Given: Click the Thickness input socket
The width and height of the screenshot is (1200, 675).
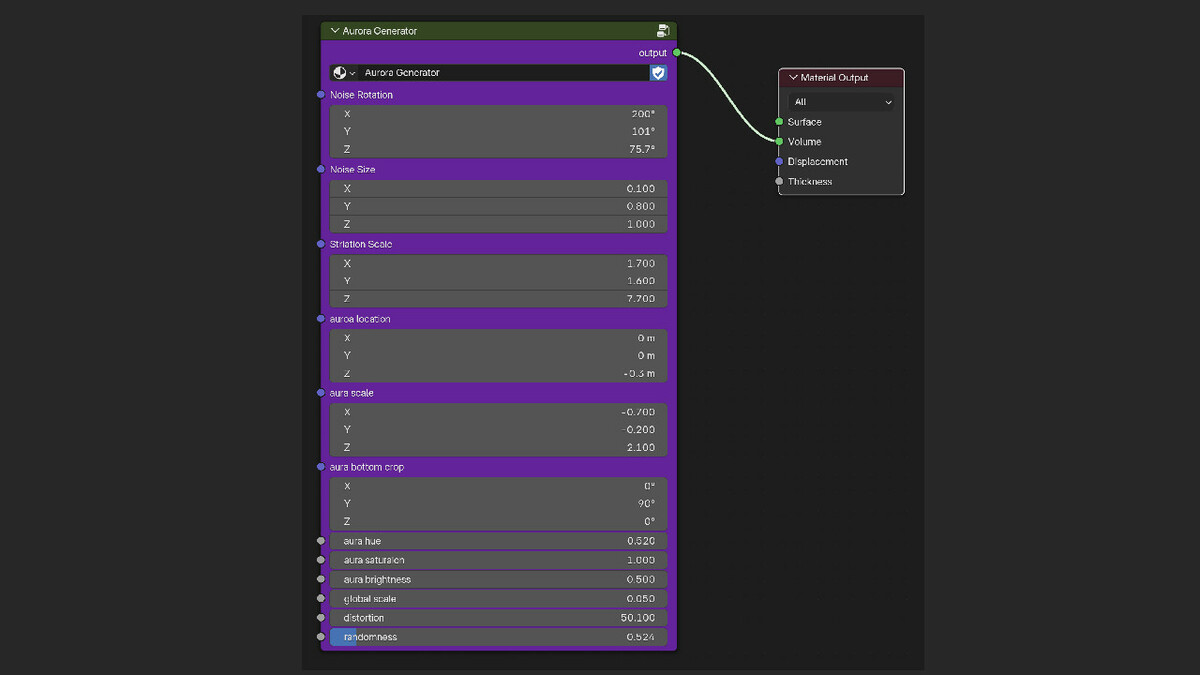Looking at the screenshot, I should click(x=779, y=182).
